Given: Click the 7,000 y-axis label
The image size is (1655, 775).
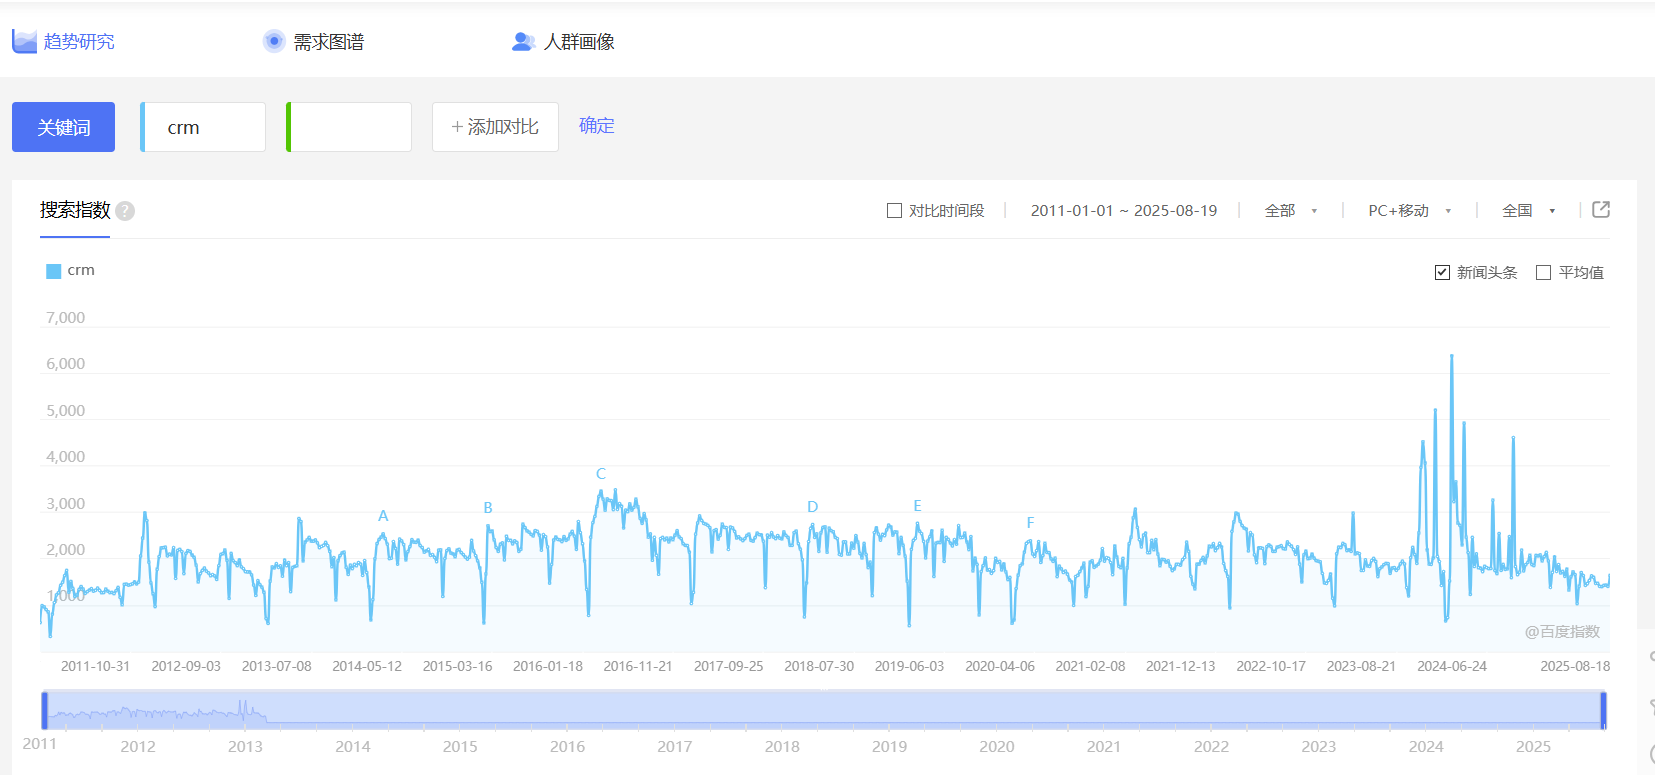Looking at the screenshot, I should coord(66,318).
